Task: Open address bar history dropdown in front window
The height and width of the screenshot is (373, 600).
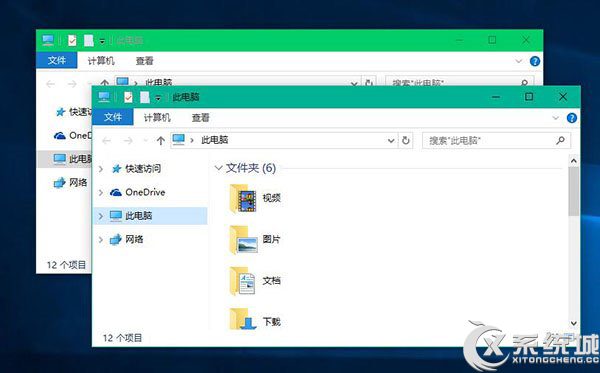Action: (x=391, y=141)
